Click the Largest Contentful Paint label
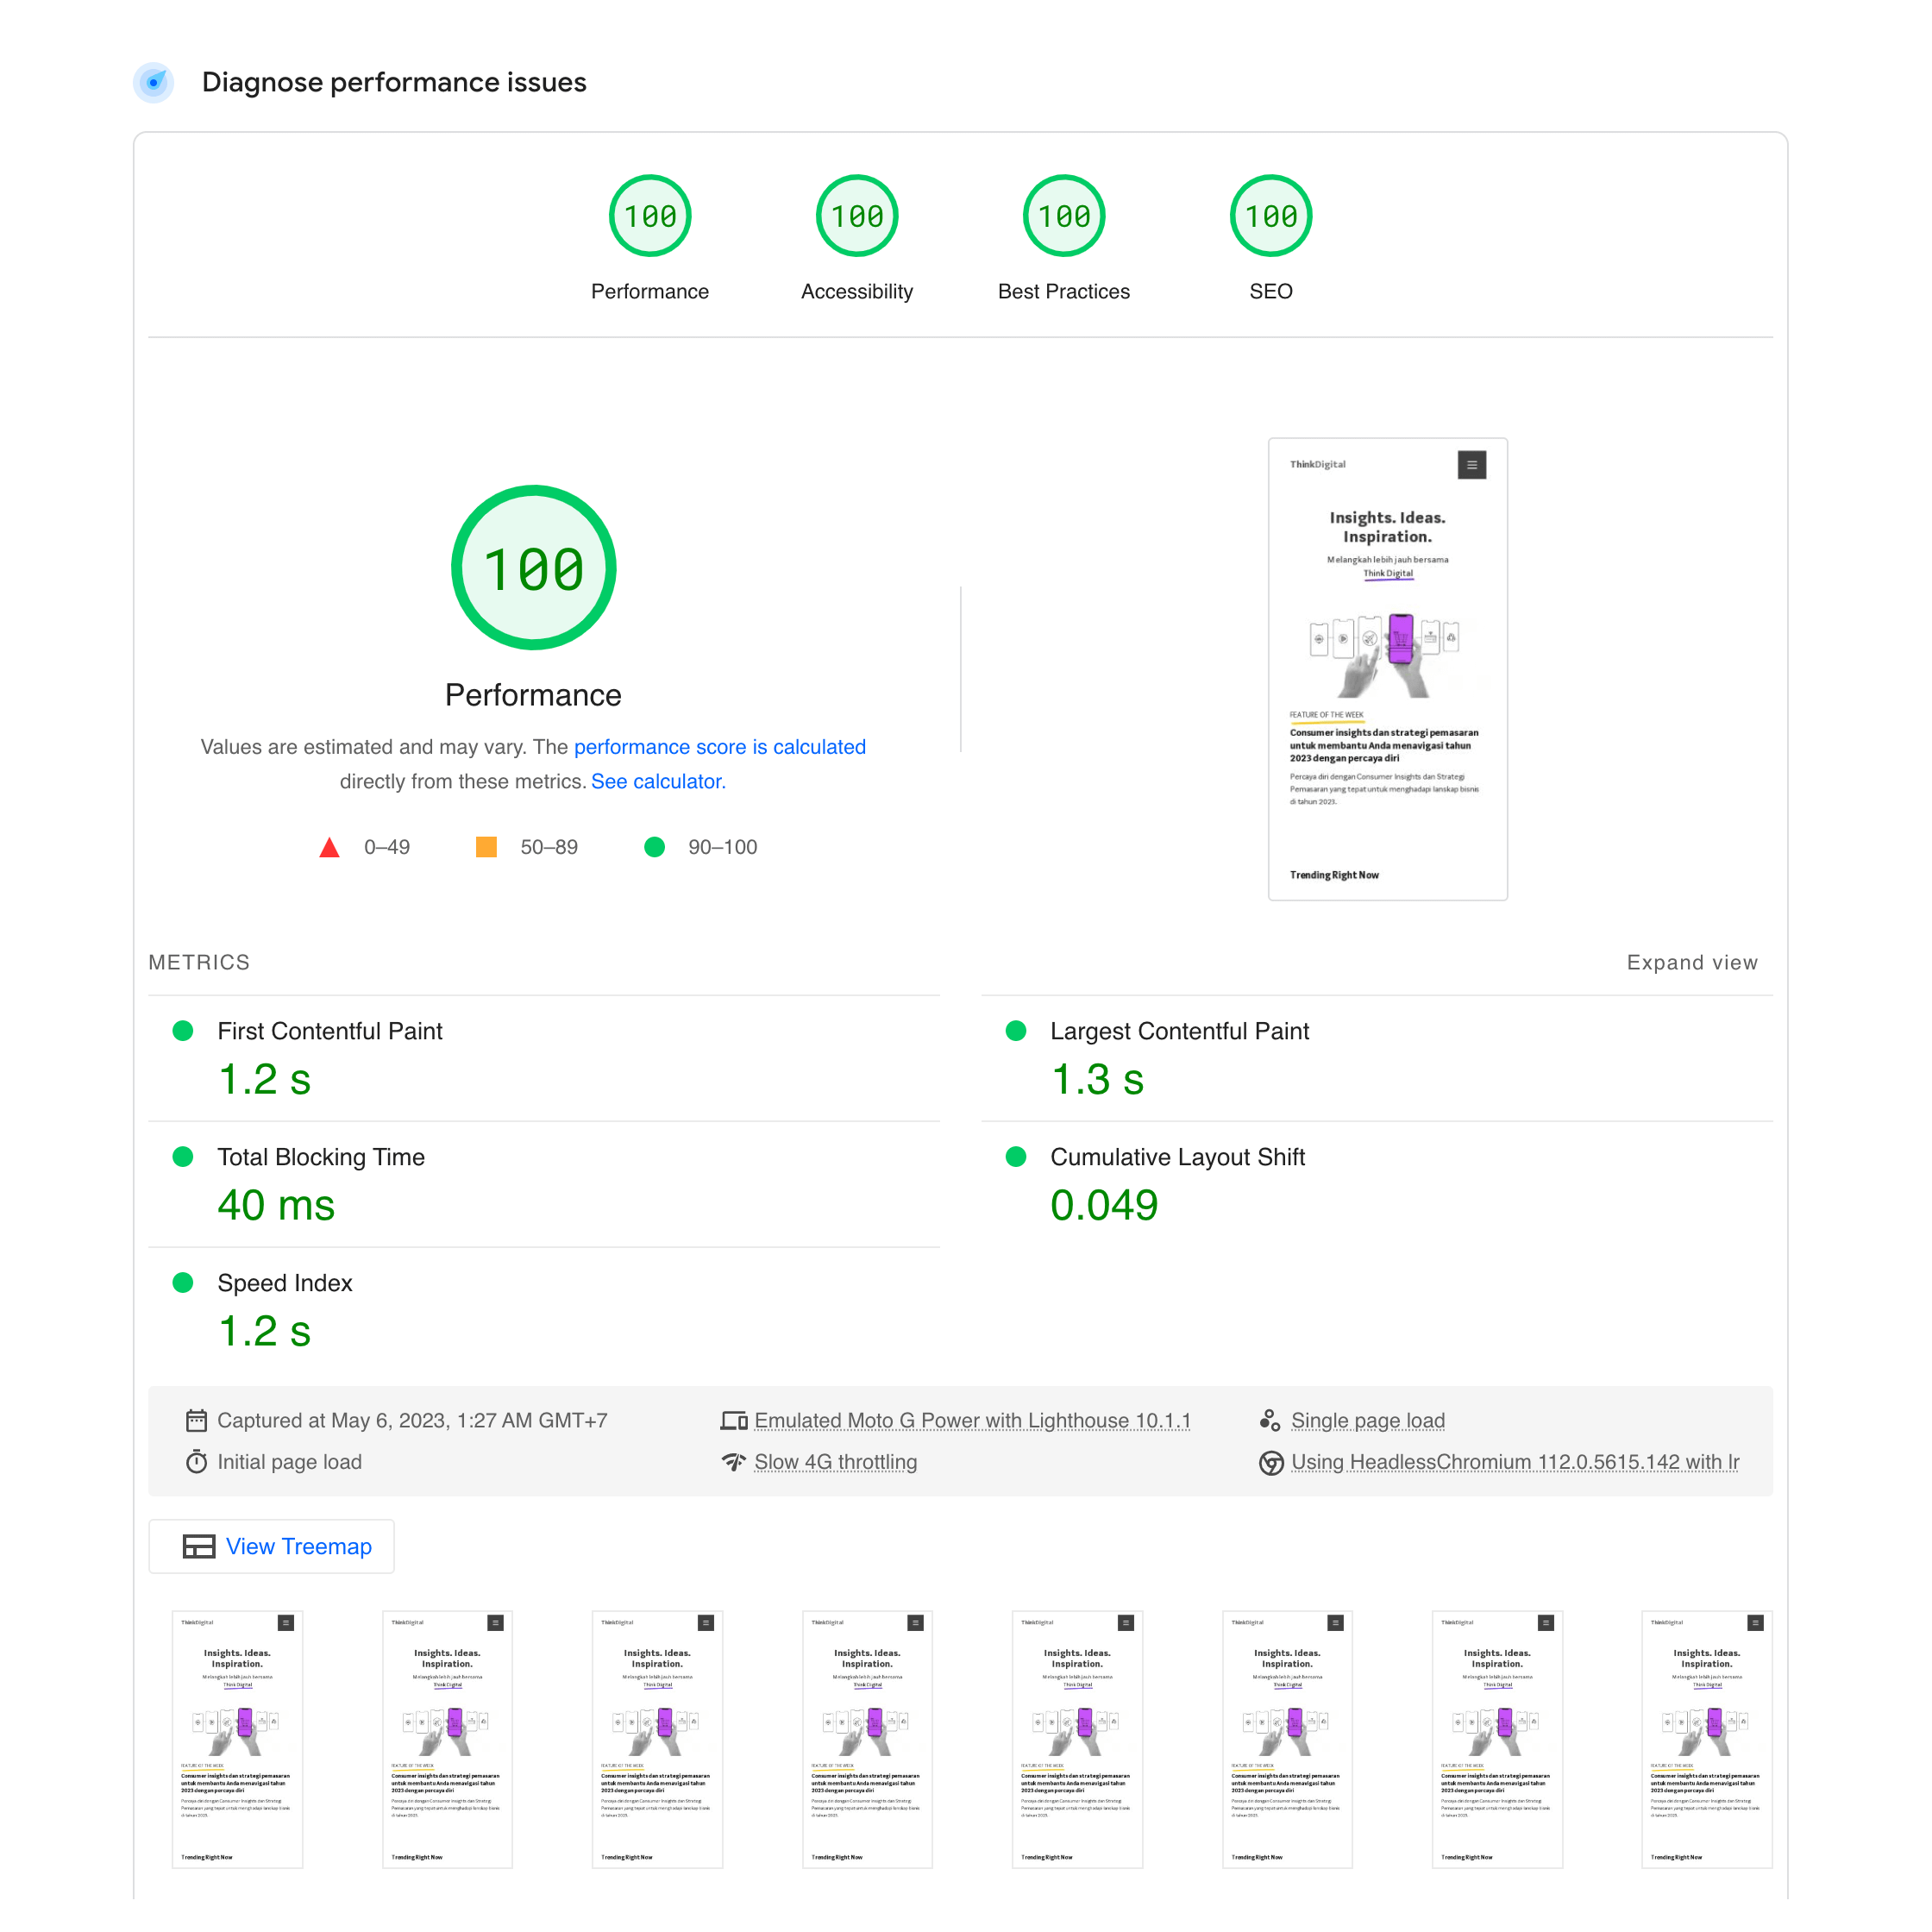 (x=1179, y=1031)
